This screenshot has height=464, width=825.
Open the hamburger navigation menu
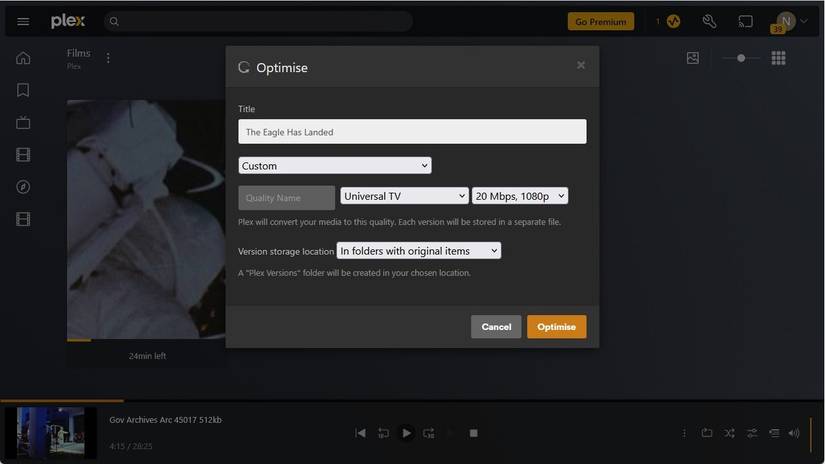(x=23, y=22)
